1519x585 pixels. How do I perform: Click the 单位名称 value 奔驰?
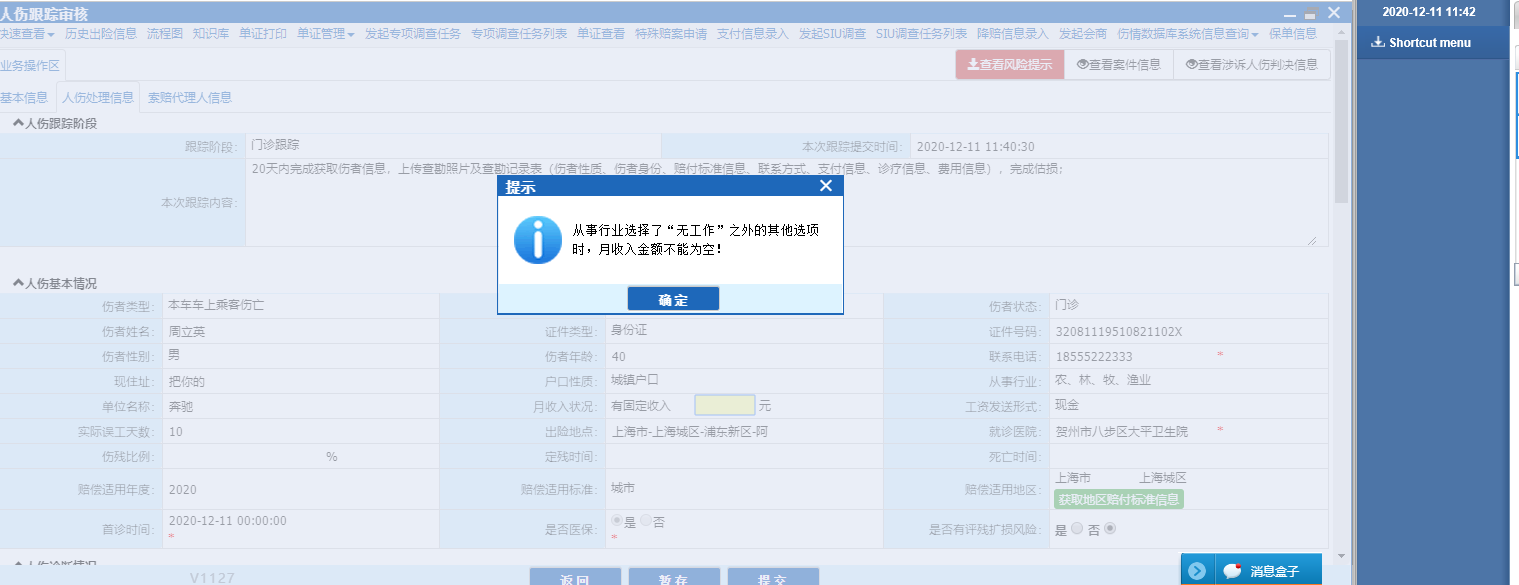pyautogui.click(x=181, y=406)
